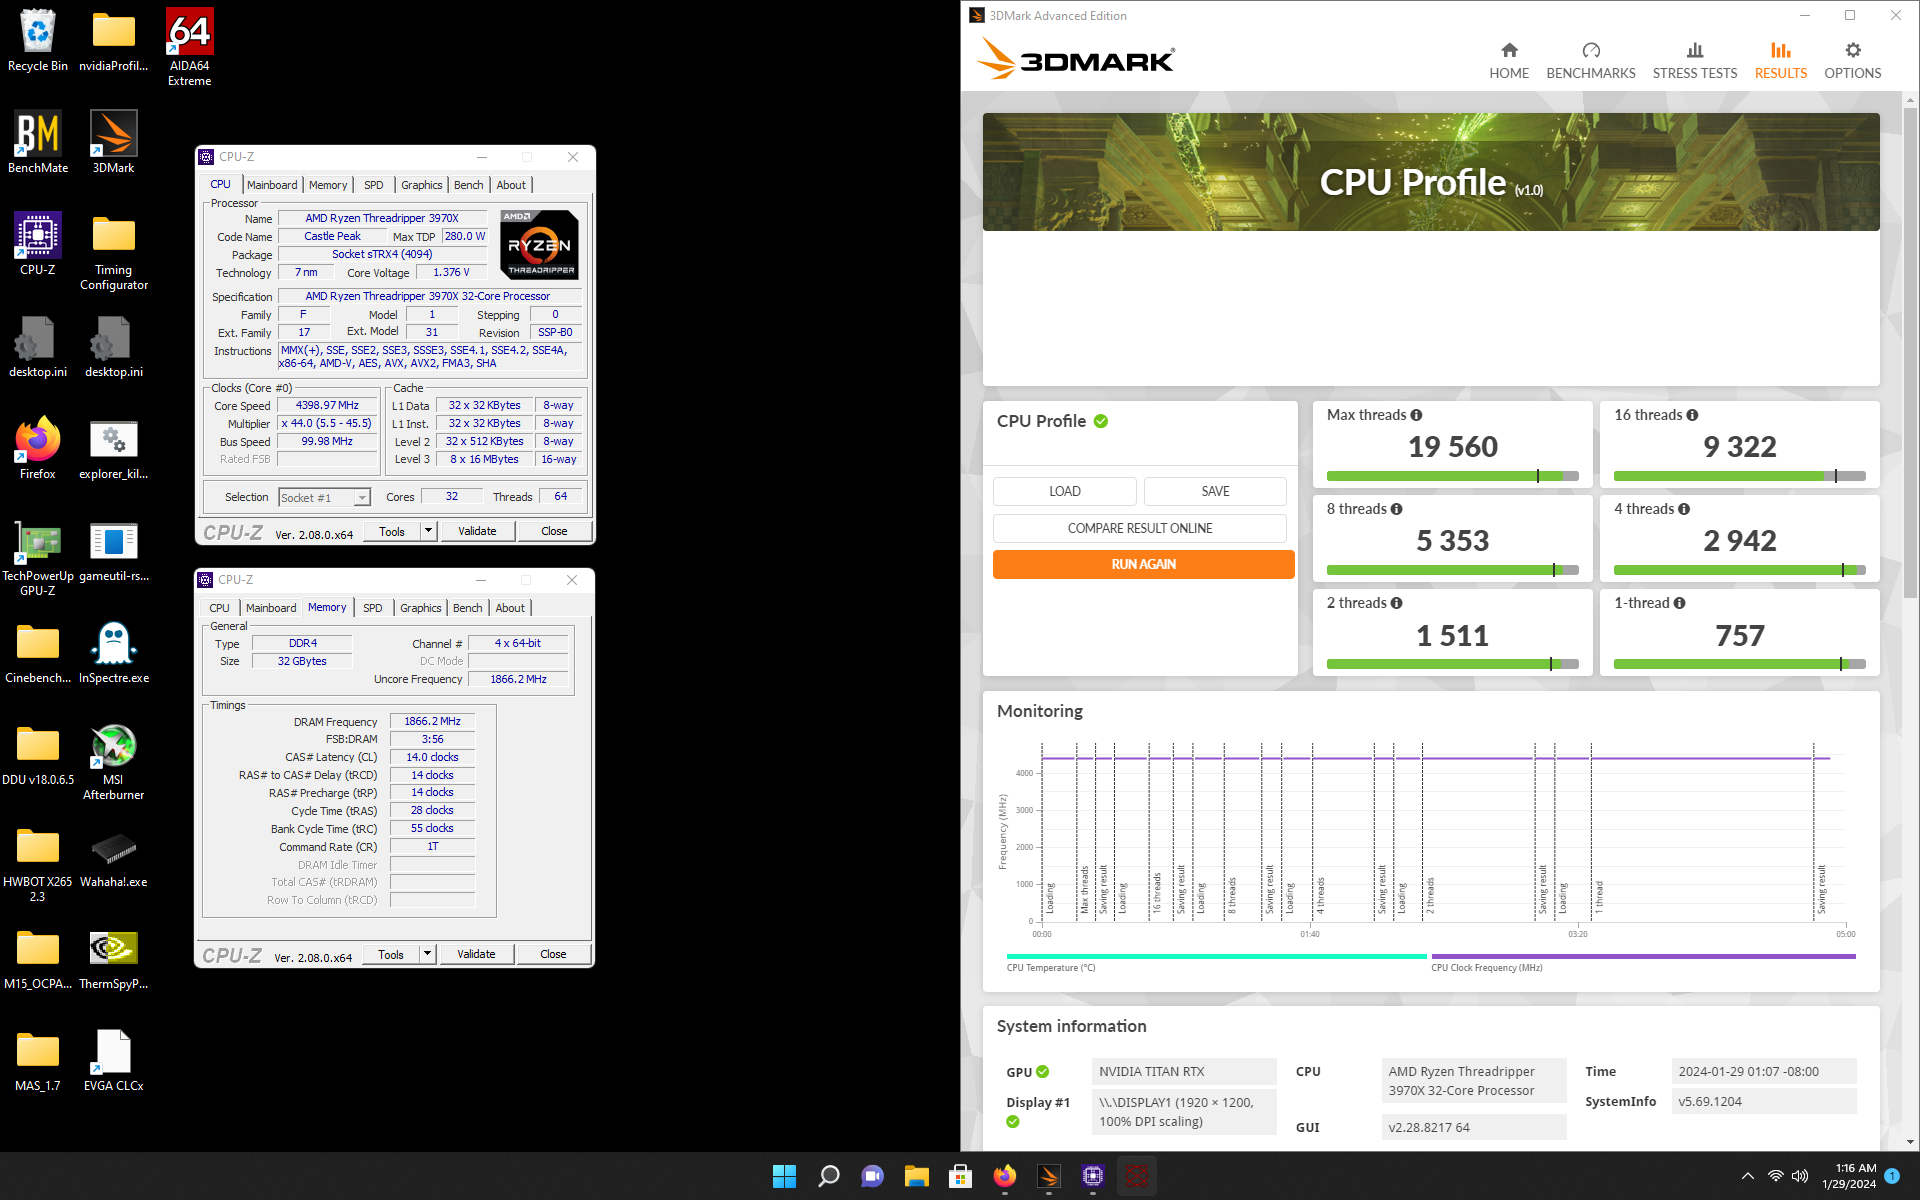Click LOAD result button
Screen dimensions: 1920x1200
(x=1064, y=491)
